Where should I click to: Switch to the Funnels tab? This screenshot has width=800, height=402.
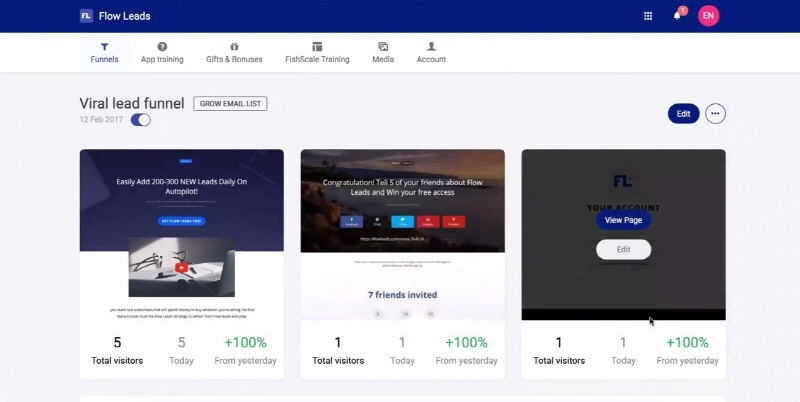[104, 53]
